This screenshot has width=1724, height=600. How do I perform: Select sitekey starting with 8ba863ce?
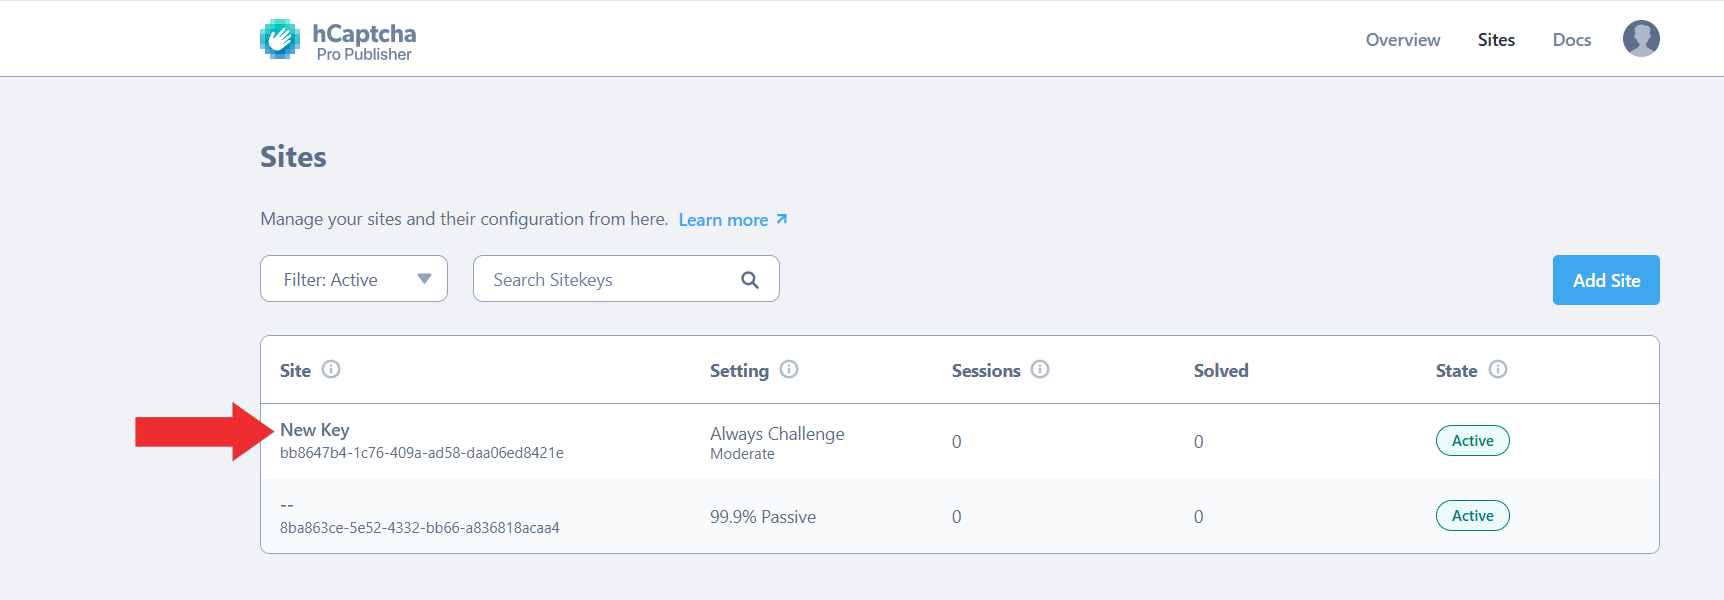419,528
